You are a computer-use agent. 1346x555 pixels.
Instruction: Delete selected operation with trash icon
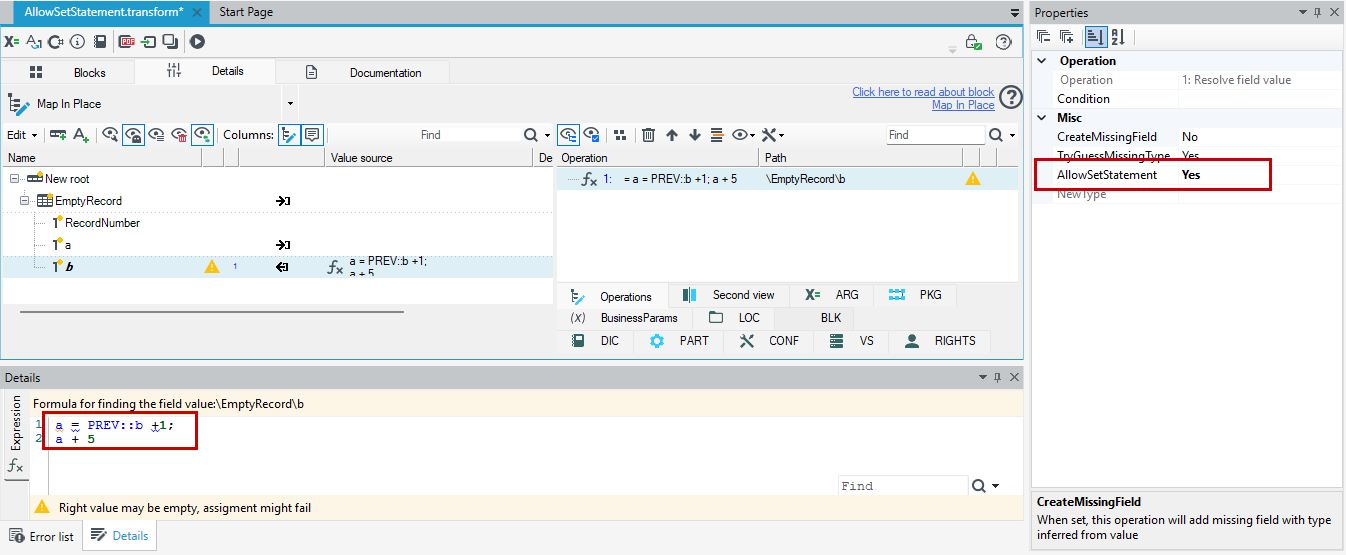coord(648,135)
